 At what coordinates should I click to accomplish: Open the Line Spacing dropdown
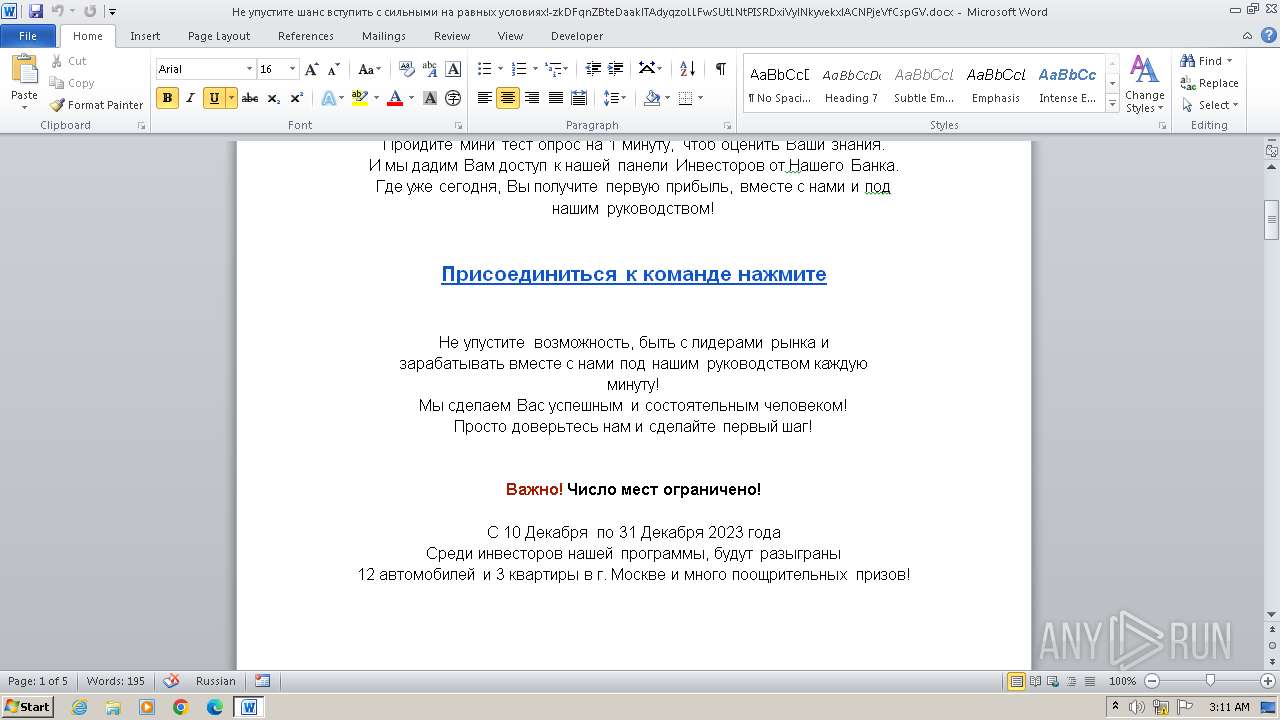pyautogui.click(x=615, y=98)
